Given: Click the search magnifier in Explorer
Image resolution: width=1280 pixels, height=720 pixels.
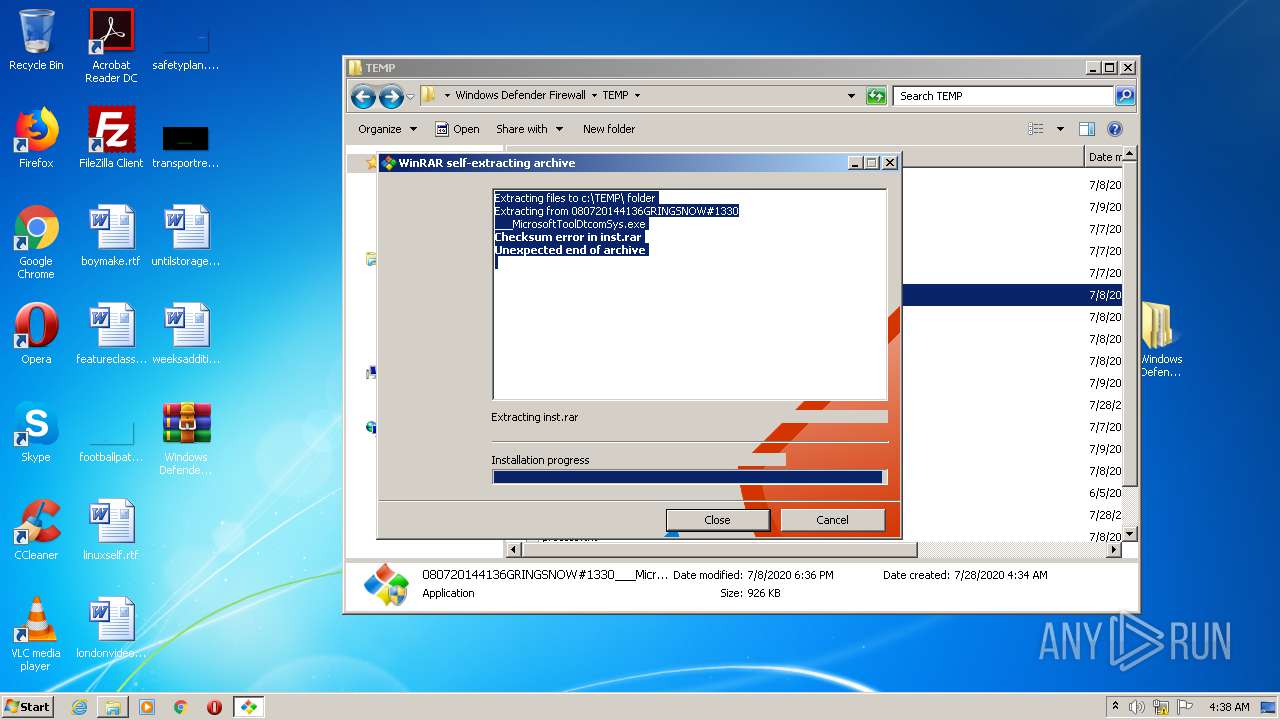Looking at the screenshot, I should [x=1125, y=96].
